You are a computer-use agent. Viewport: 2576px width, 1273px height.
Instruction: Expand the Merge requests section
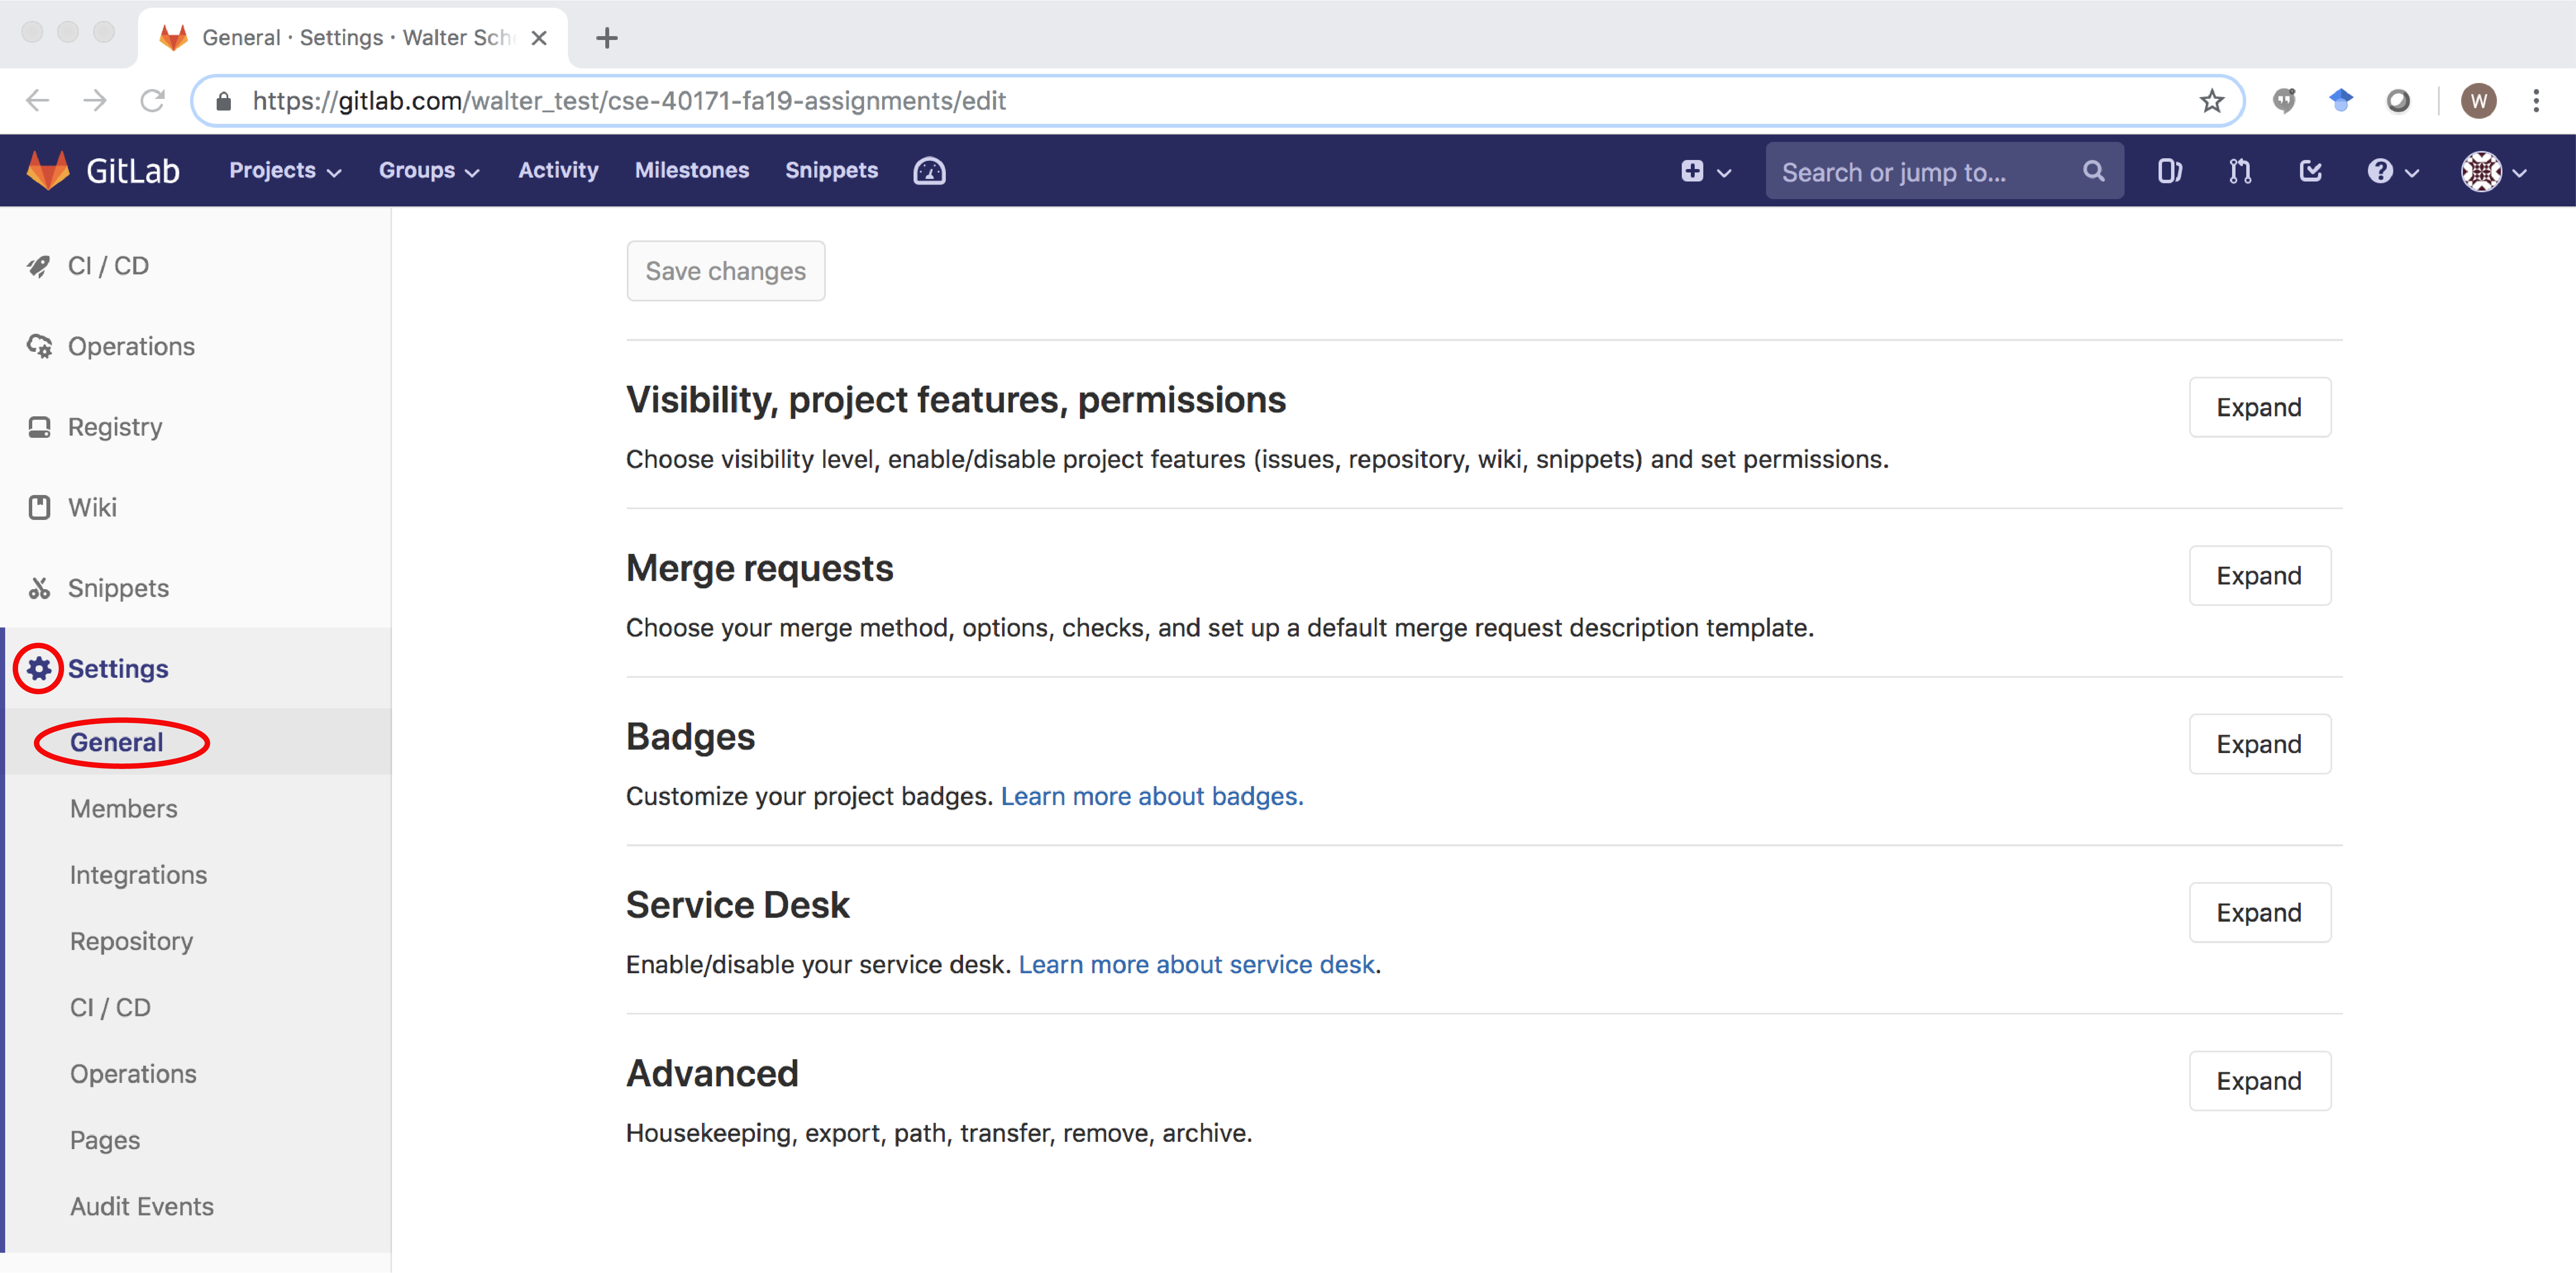click(x=2259, y=576)
